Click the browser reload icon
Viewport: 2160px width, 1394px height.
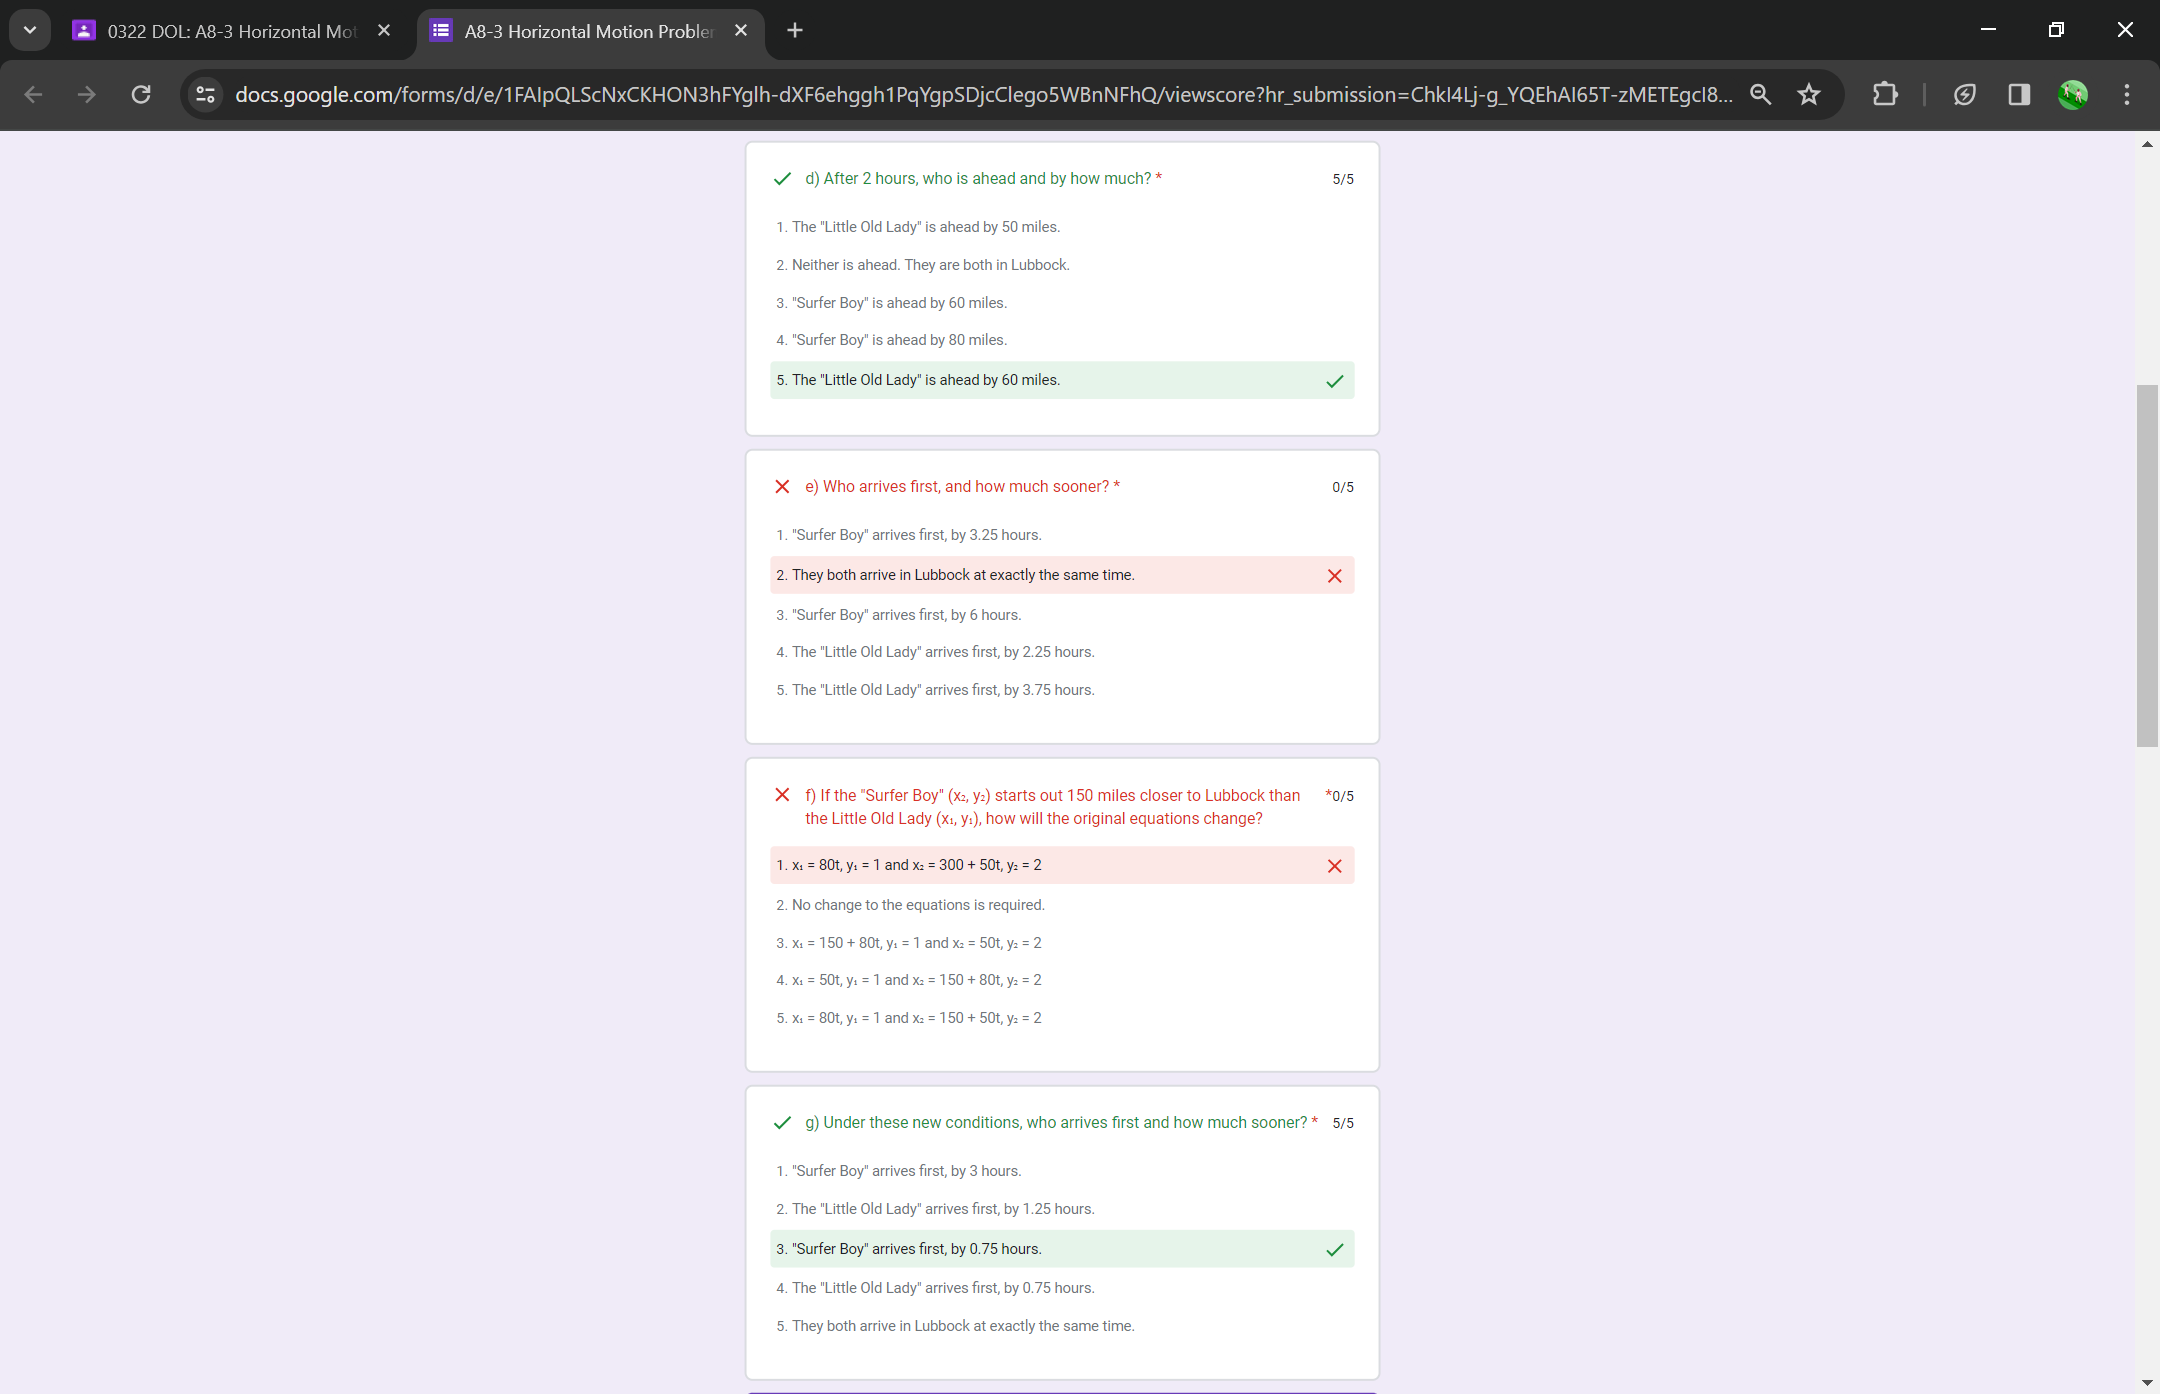point(141,94)
